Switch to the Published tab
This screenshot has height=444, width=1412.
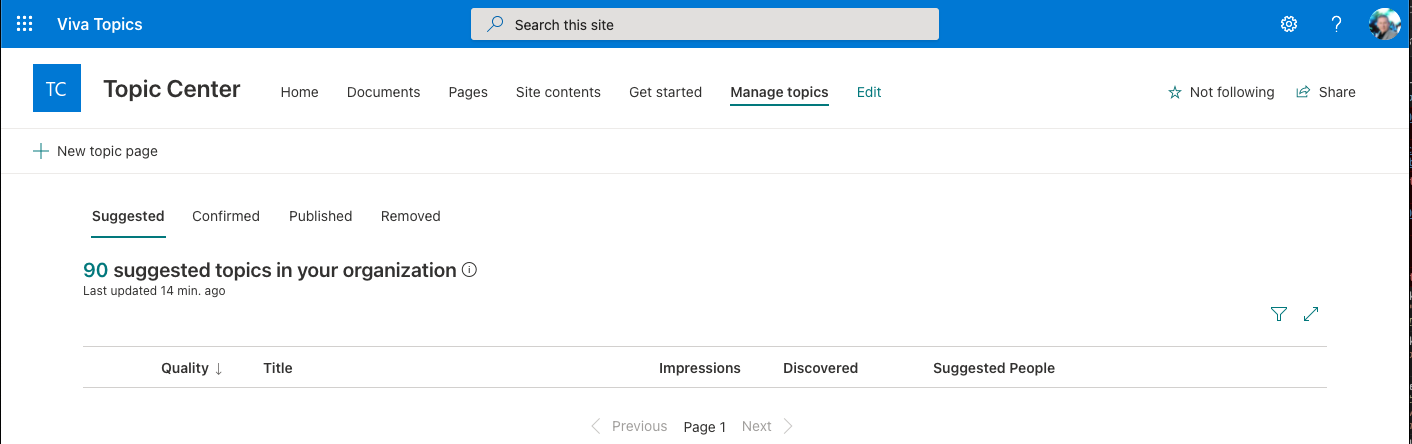[320, 216]
